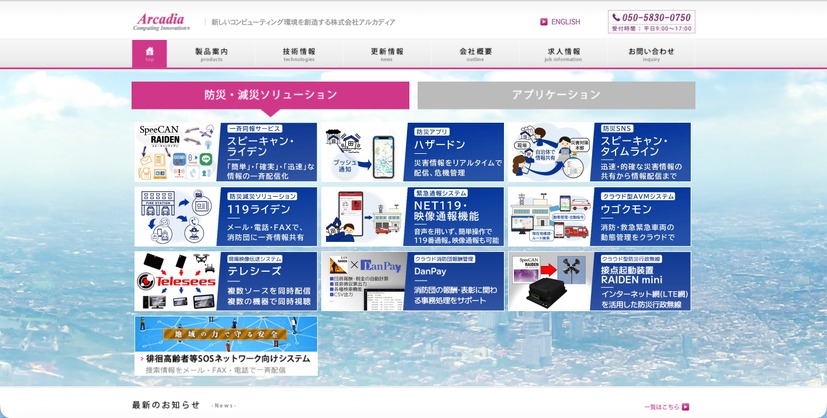Click the 防災SNS label
827x418 pixels.
coord(618,129)
